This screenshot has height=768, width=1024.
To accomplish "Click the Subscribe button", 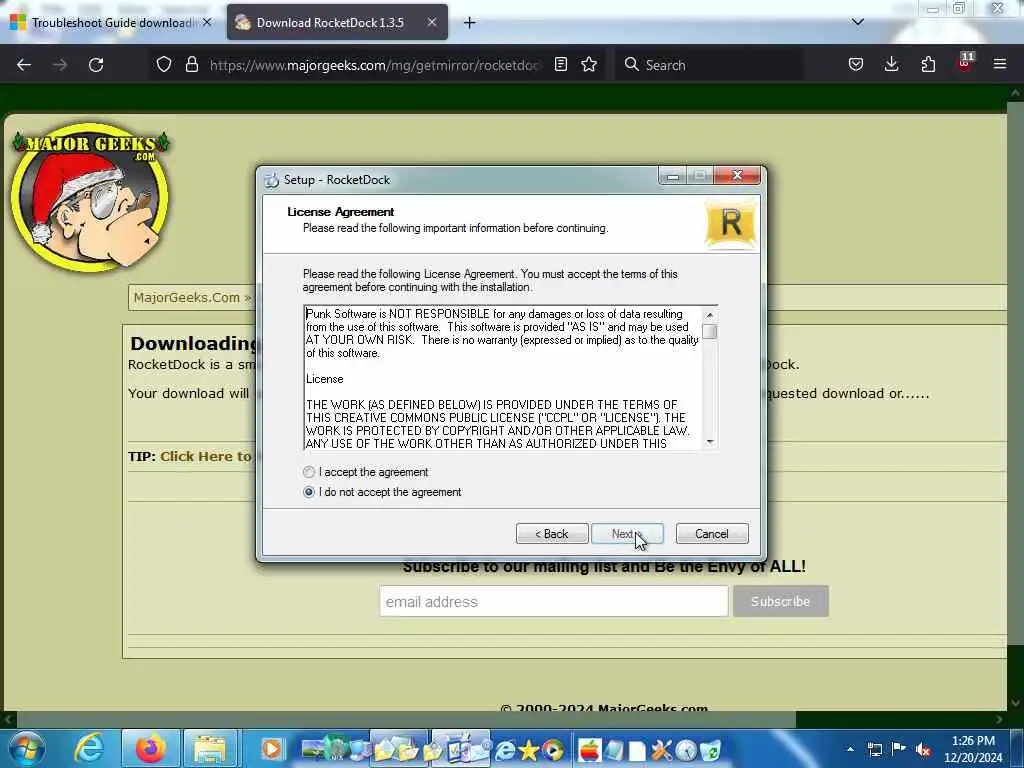I will [780, 601].
